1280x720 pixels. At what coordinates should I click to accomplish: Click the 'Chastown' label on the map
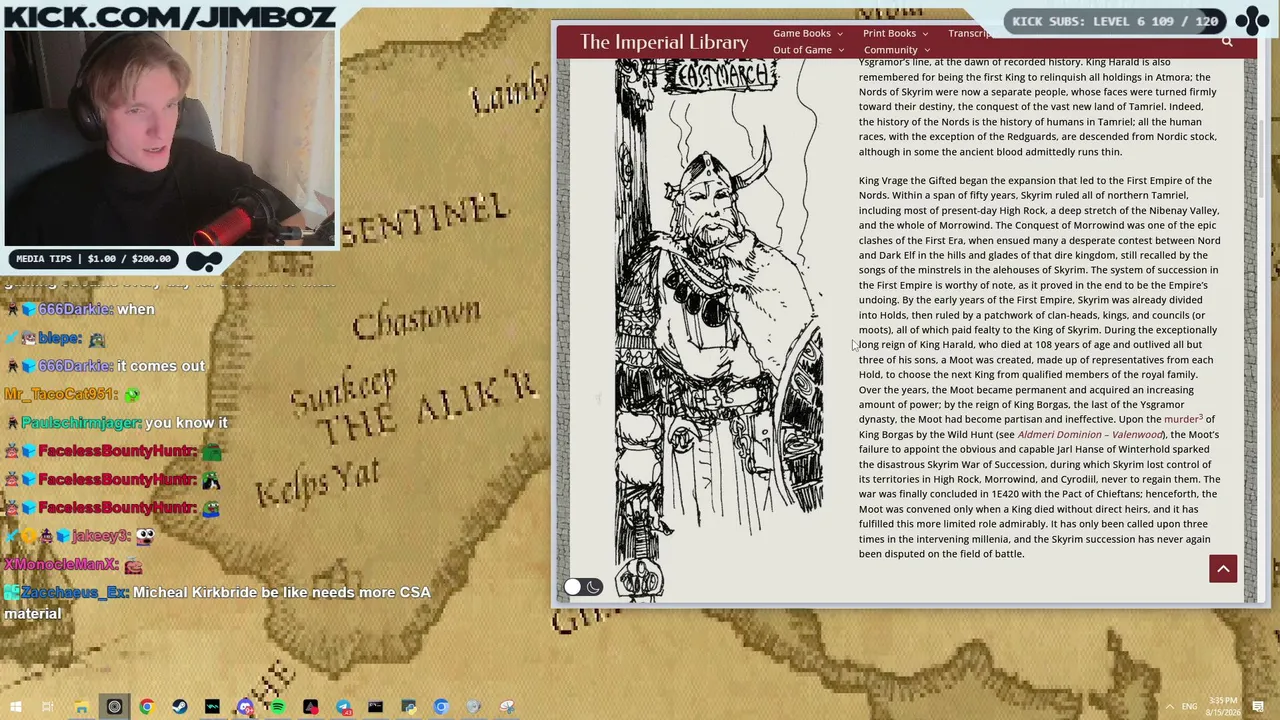(x=416, y=320)
